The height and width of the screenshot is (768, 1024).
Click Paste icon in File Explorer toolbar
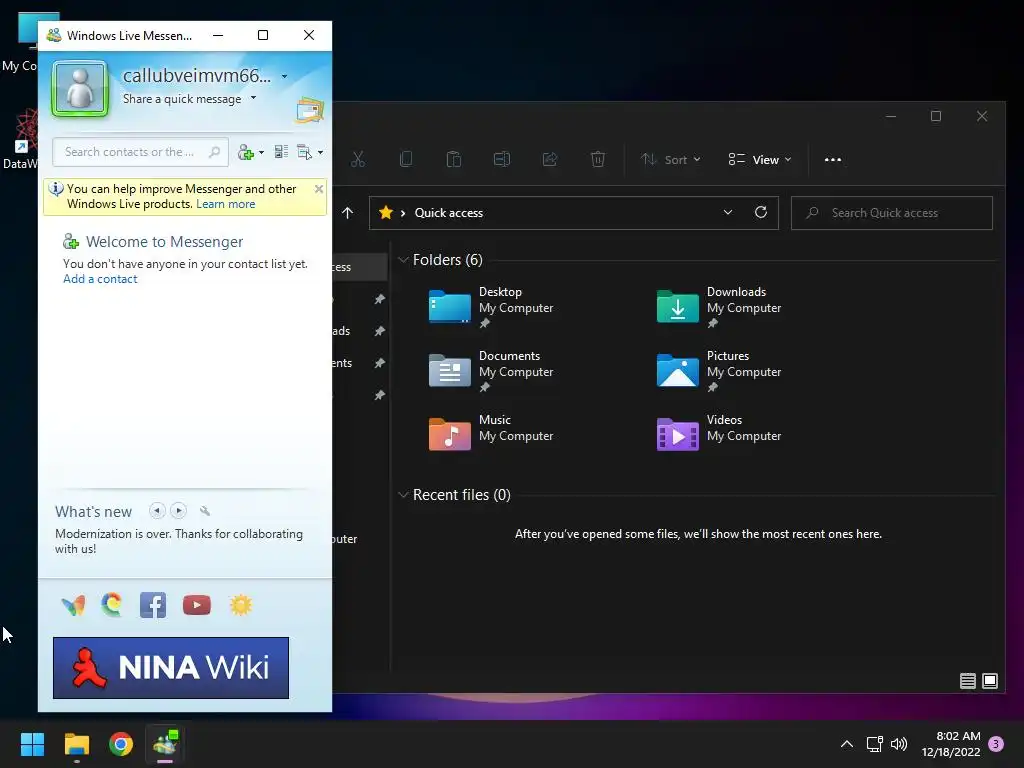454,159
